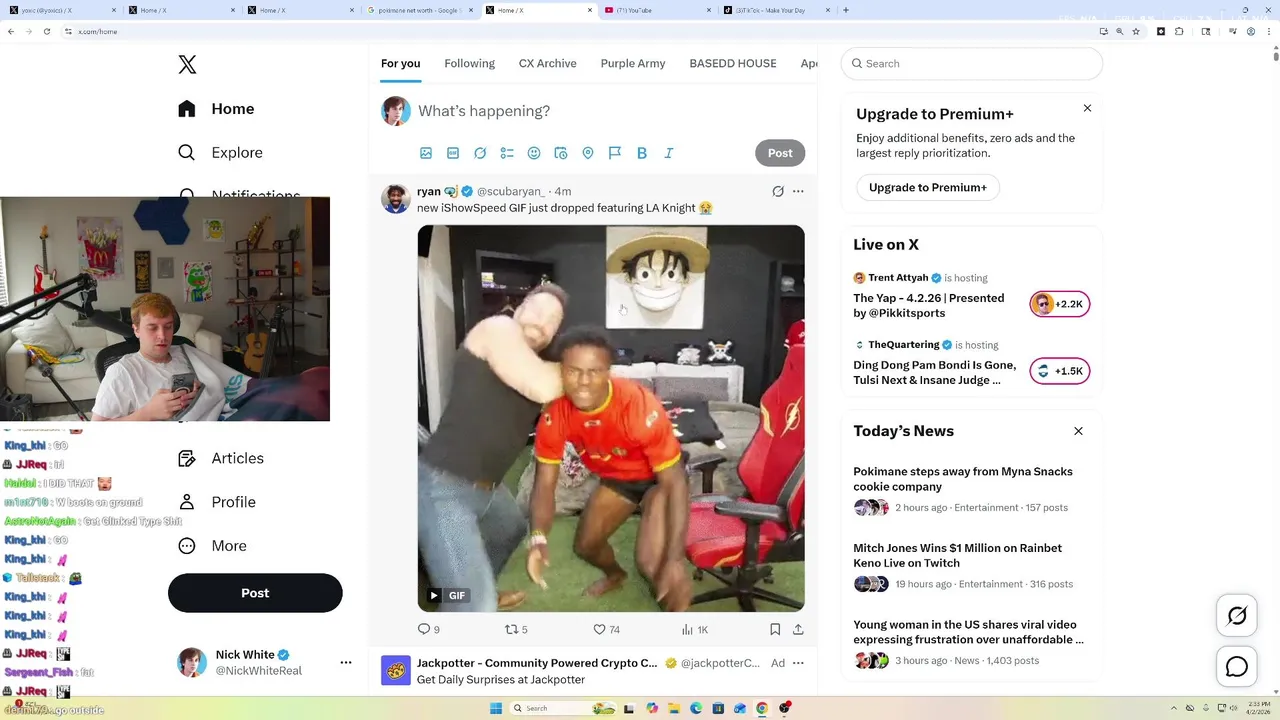This screenshot has width=1280, height=720.
Task: Open the @scubaryan_ handle link
Action: pos(510,191)
